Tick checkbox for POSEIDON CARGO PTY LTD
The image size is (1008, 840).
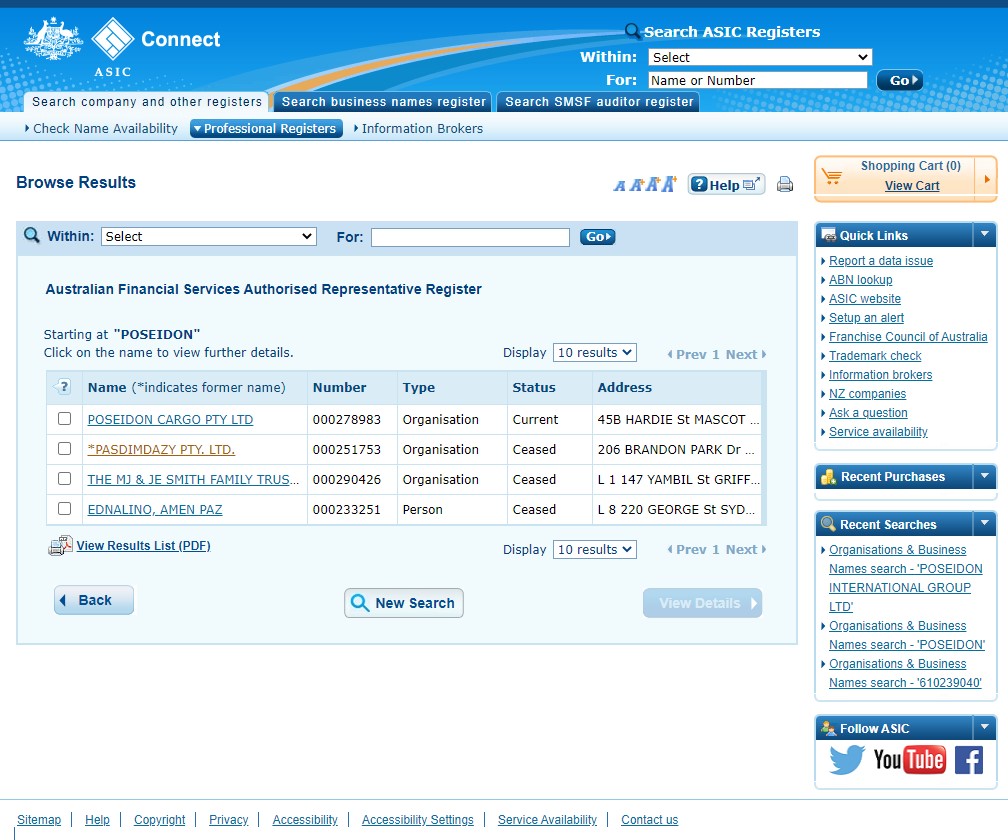tap(64, 418)
